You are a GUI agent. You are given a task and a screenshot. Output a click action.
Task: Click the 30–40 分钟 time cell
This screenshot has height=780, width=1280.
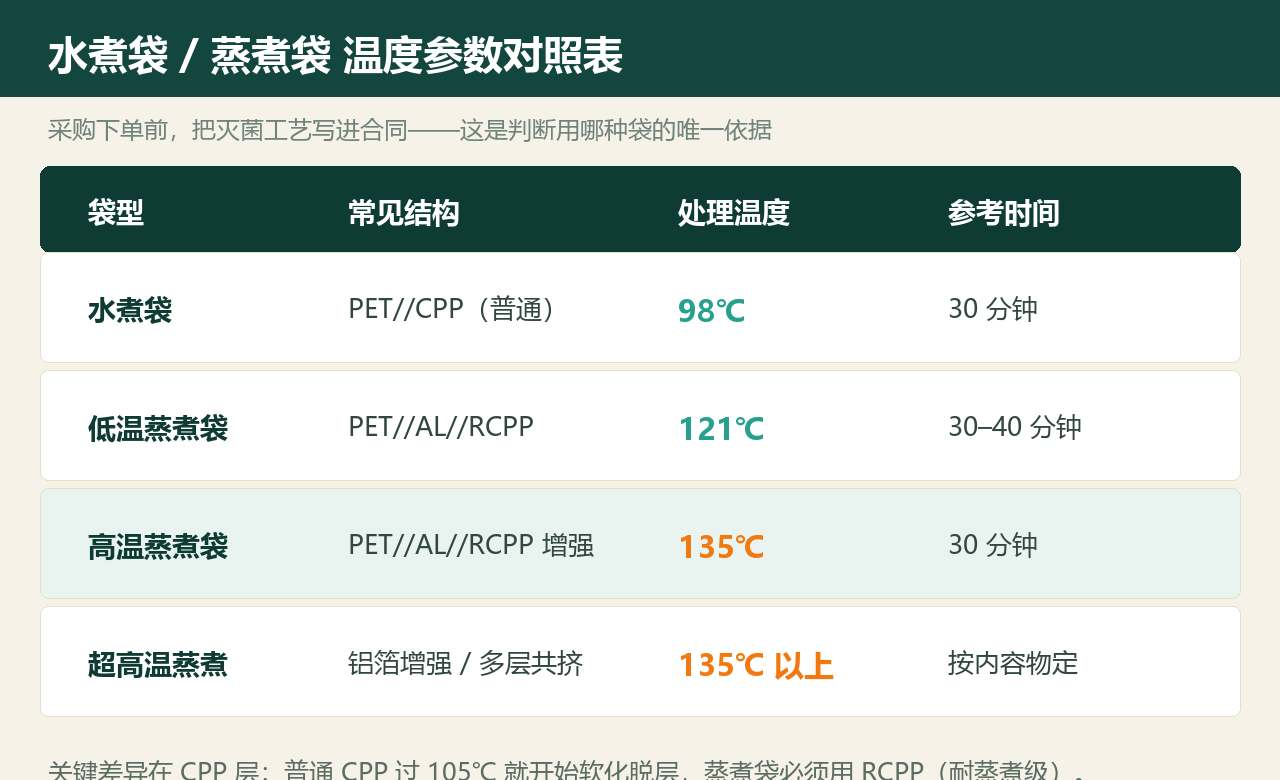[x=1015, y=427]
